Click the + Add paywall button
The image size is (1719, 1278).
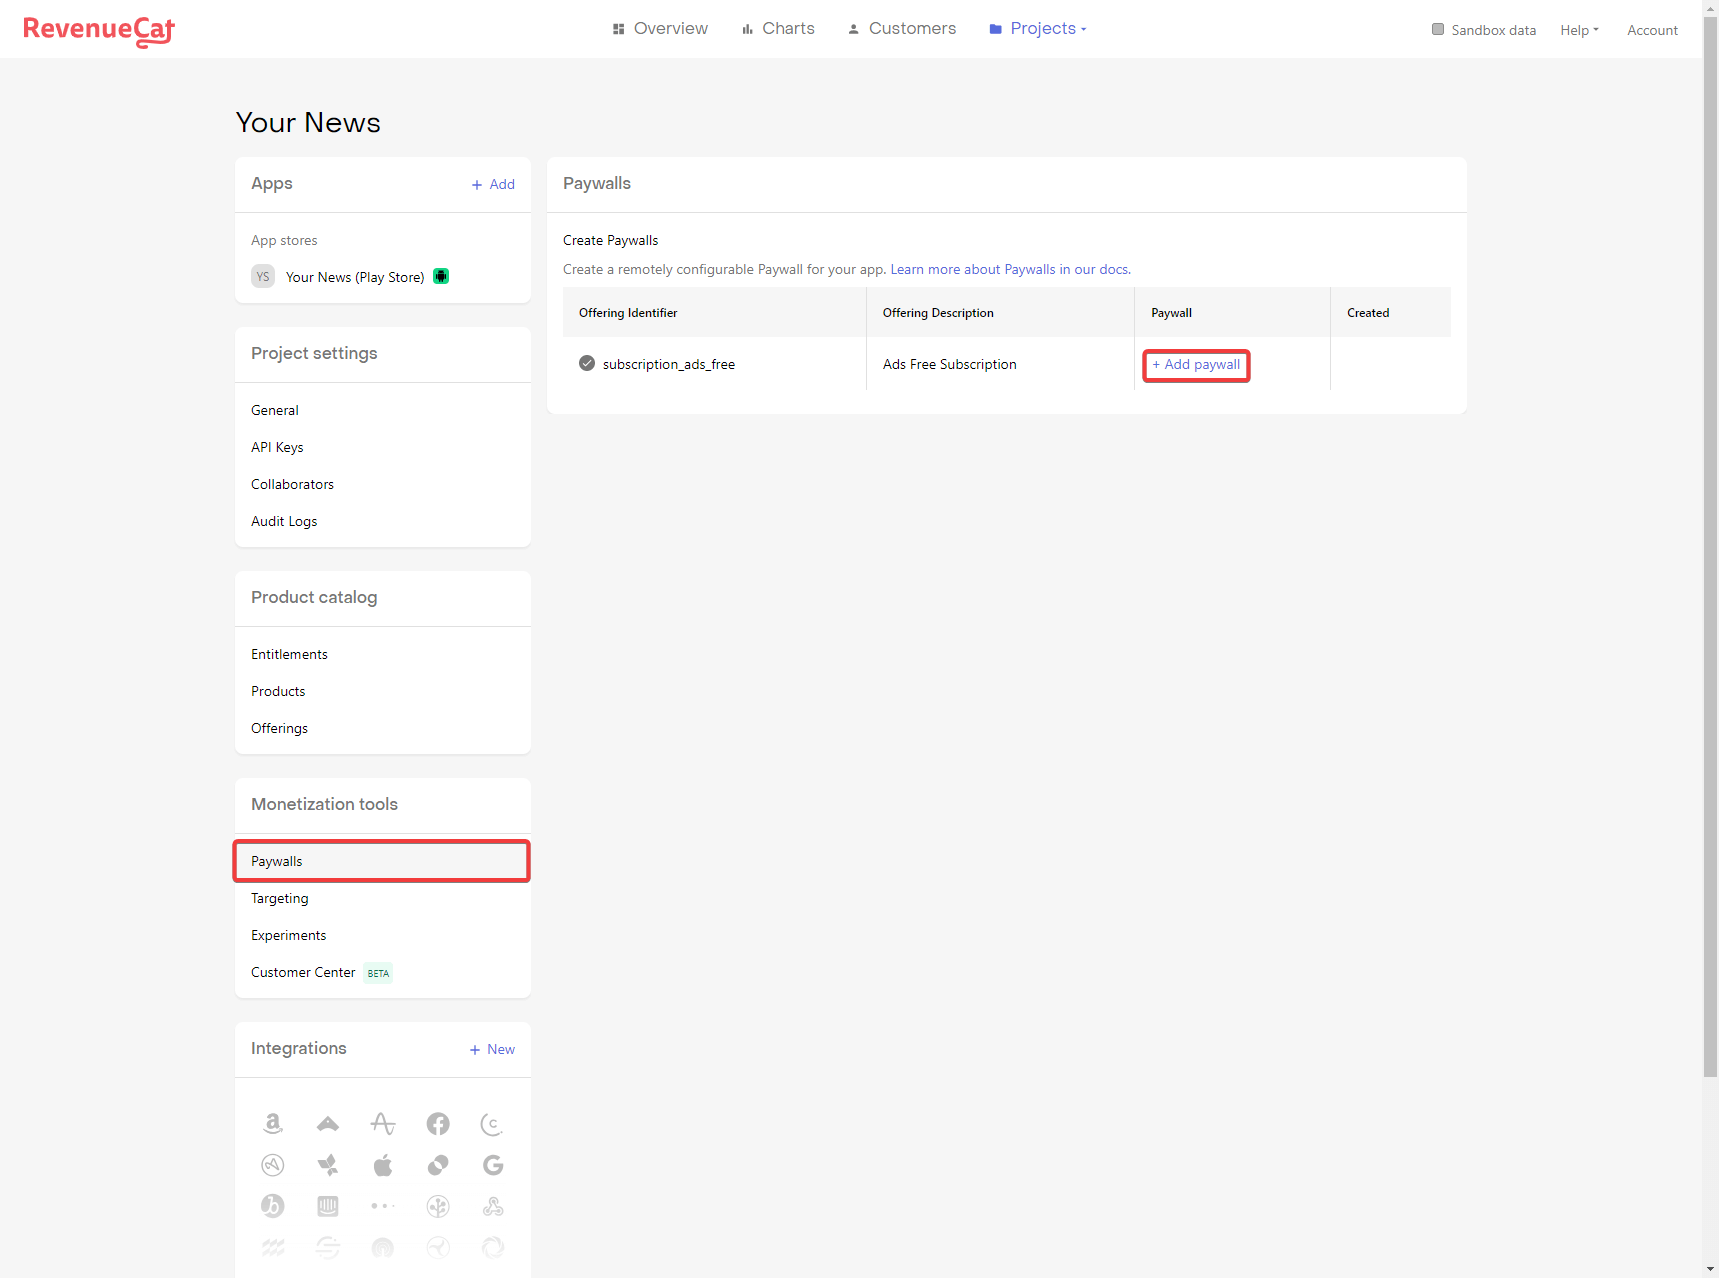(x=1196, y=365)
